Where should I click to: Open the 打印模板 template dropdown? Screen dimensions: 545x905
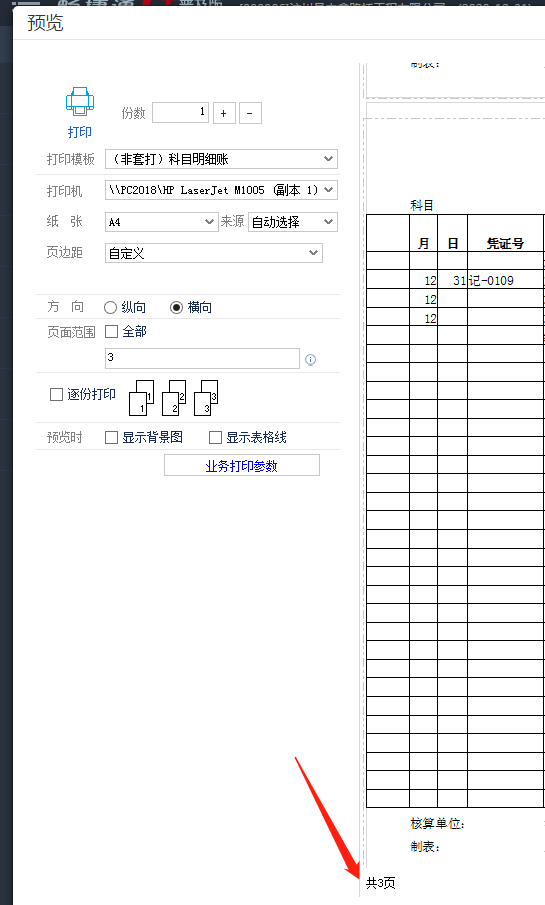tap(221, 159)
